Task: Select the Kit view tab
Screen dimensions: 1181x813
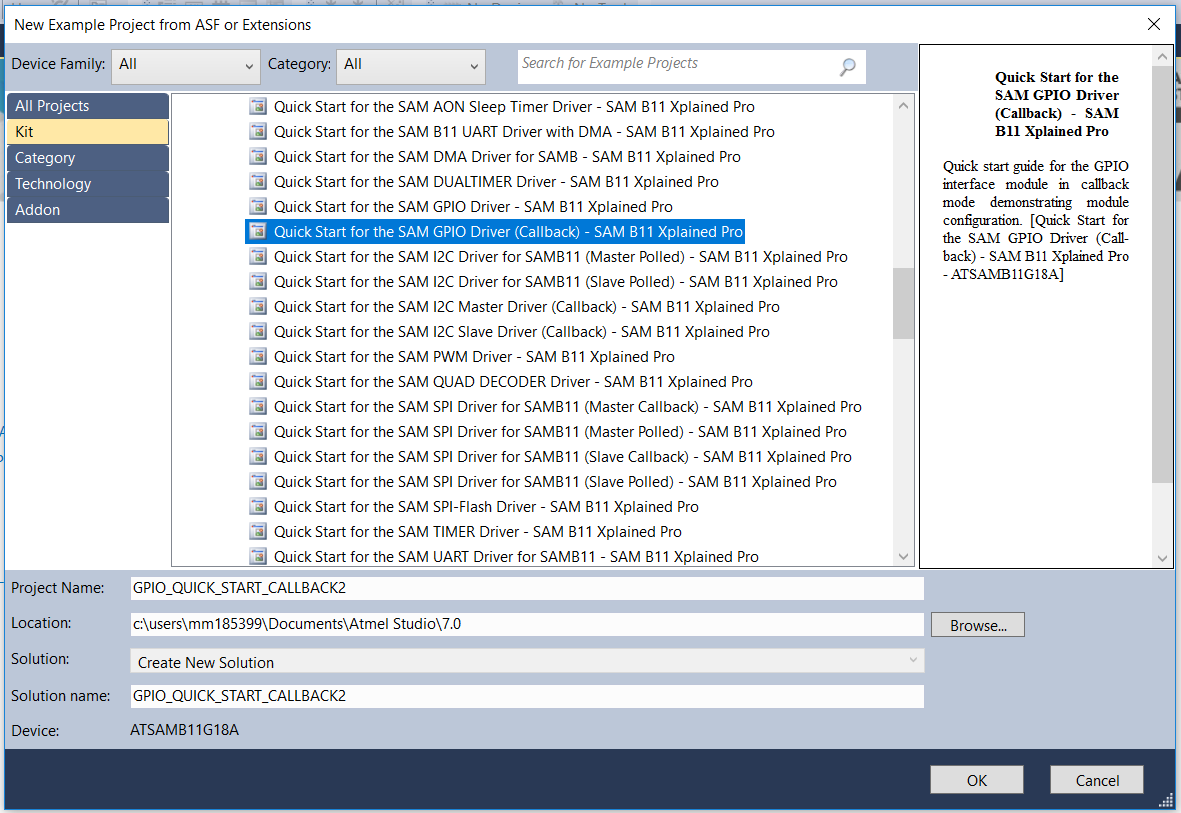Action: coord(87,132)
